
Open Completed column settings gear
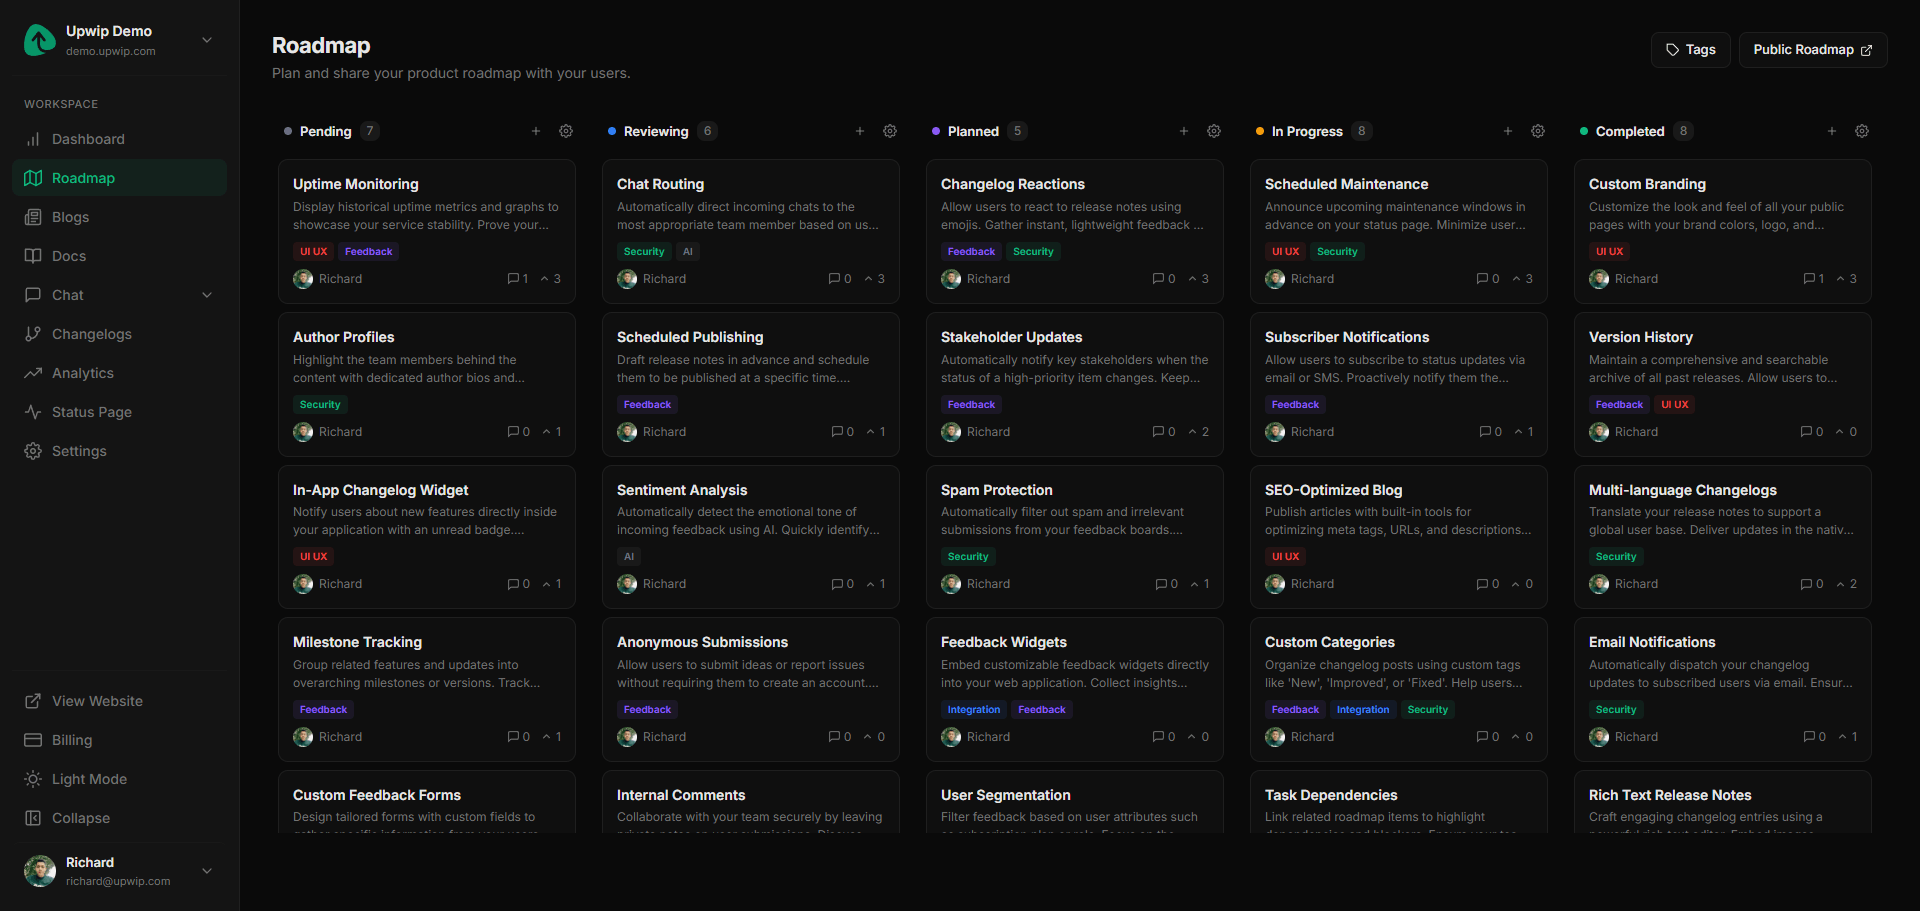[1862, 131]
